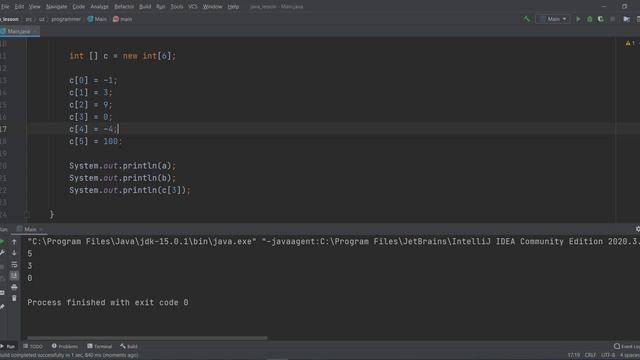
Task: Open the View menu
Action: [x=34, y=7]
